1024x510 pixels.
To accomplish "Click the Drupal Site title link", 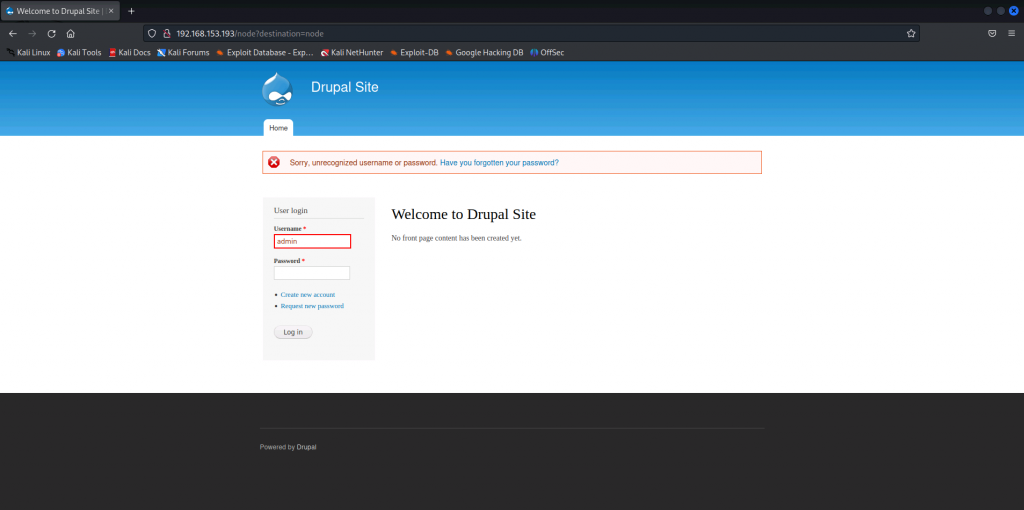I will (344, 87).
